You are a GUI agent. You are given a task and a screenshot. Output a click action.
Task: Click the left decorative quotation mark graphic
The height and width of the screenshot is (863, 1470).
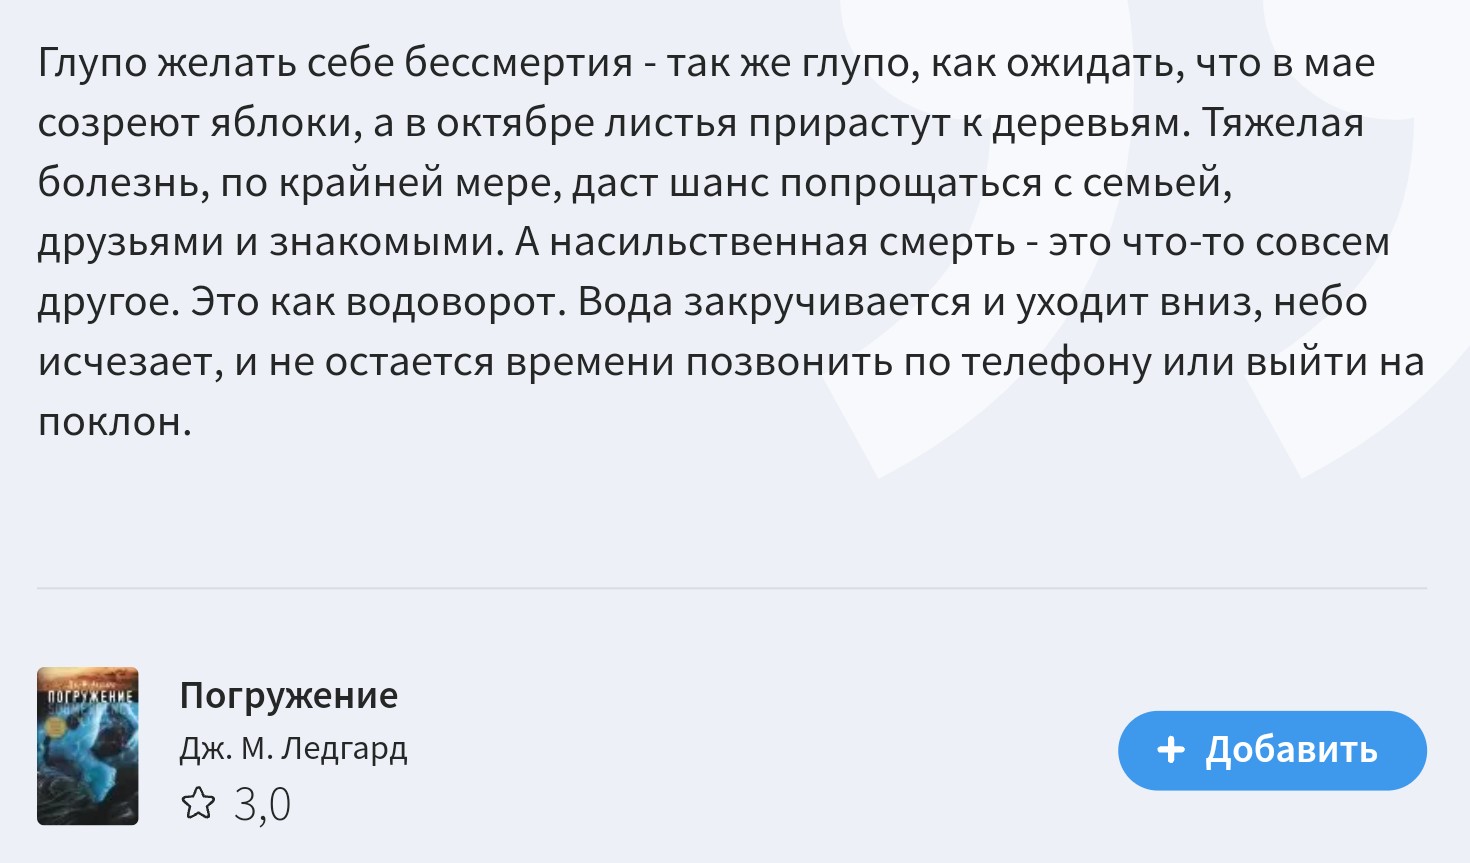pyautogui.click(x=1000, y=240)
